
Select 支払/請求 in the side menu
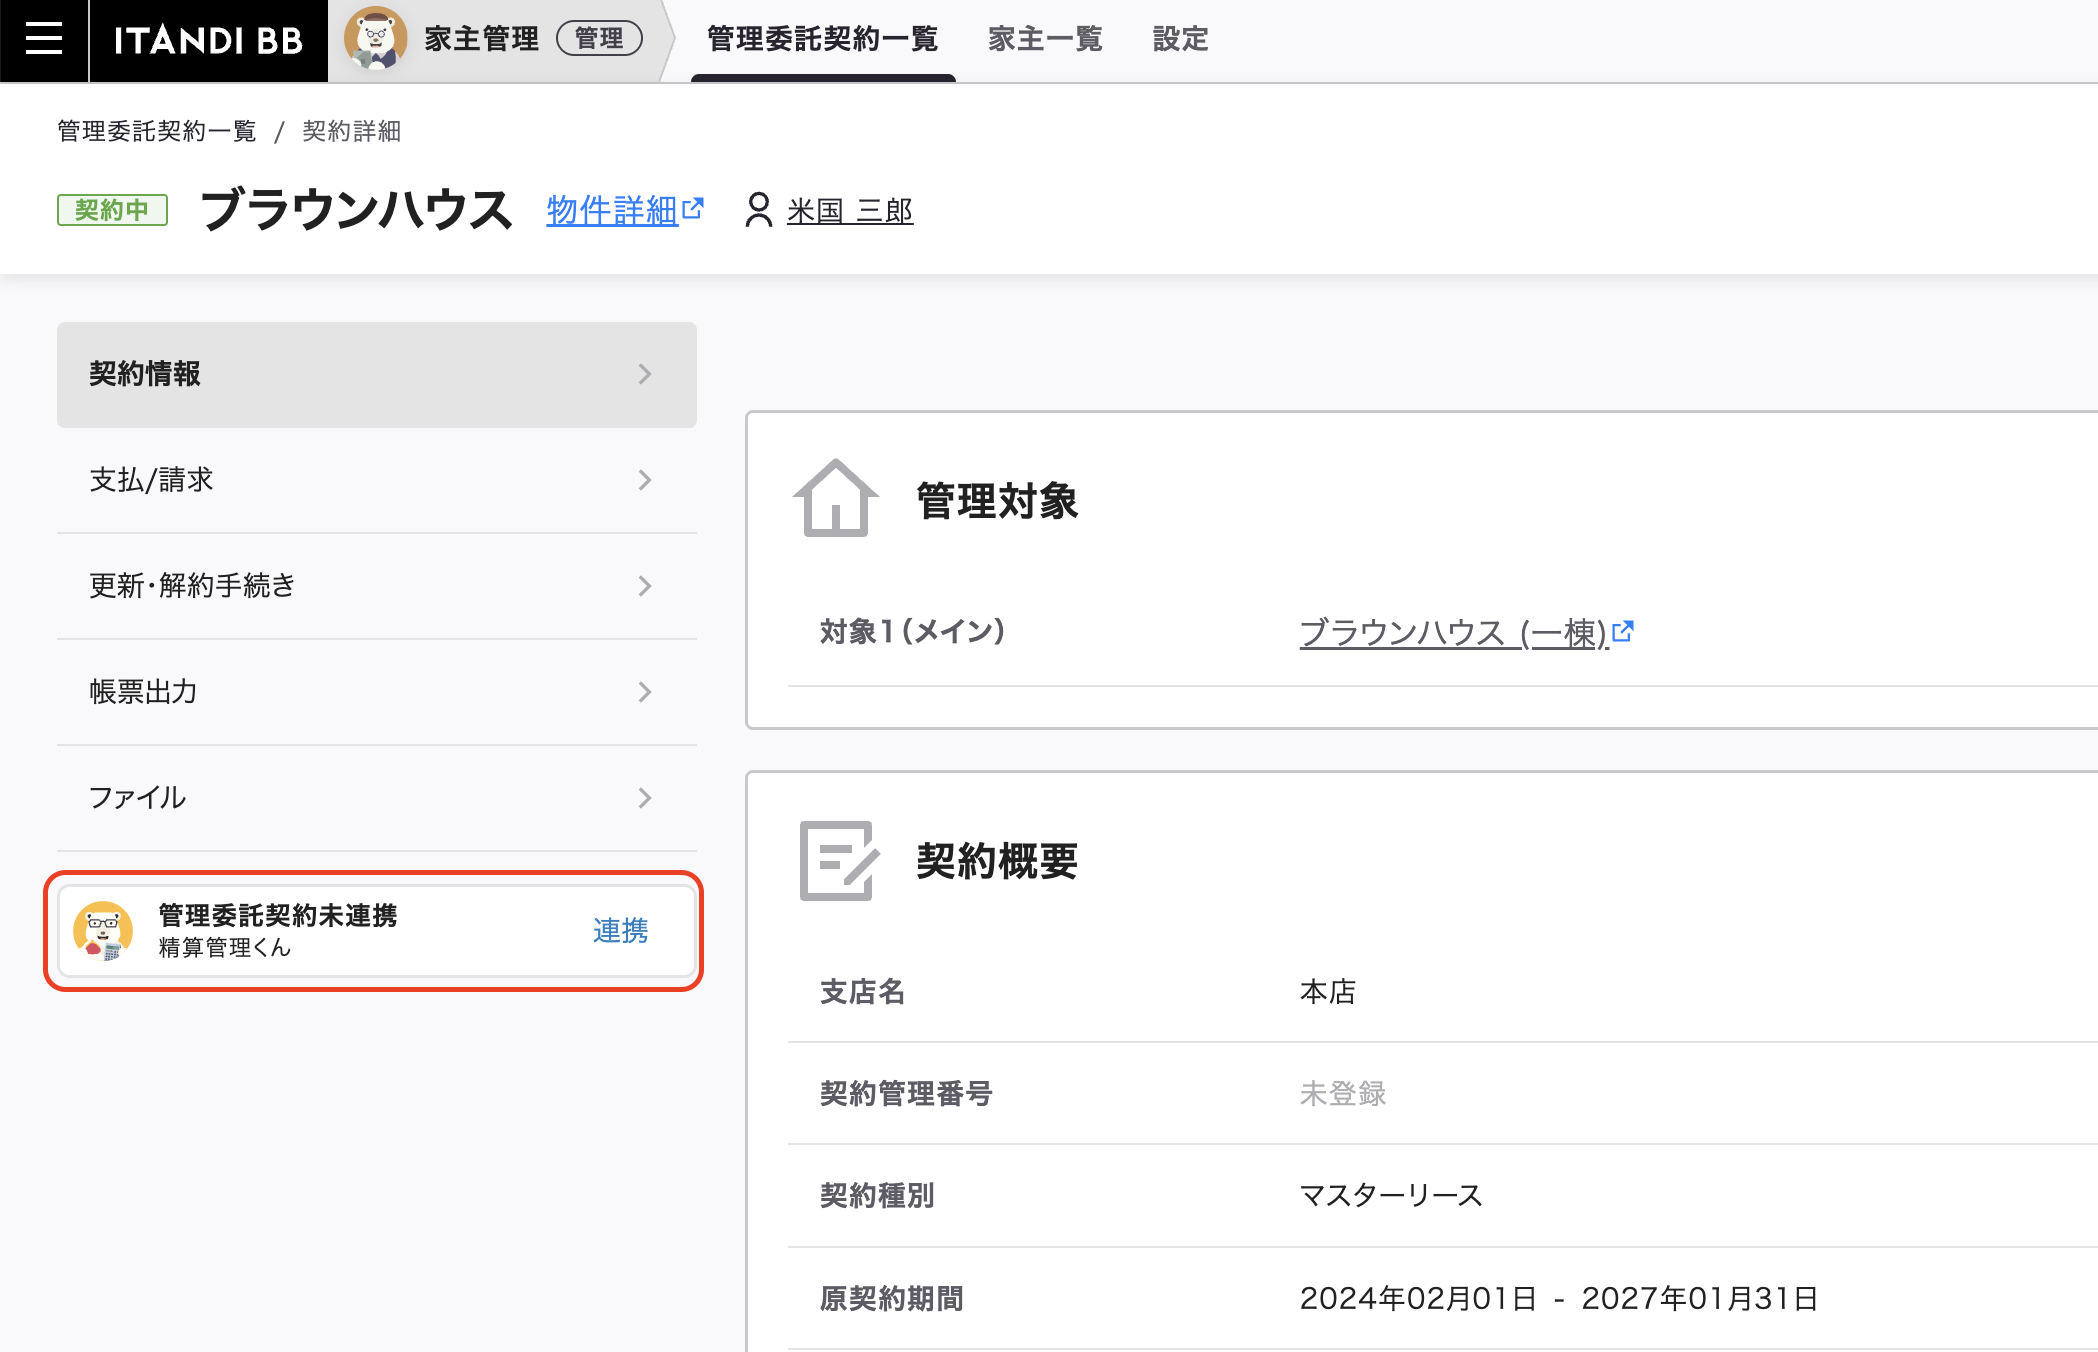(x=377, y=480)
